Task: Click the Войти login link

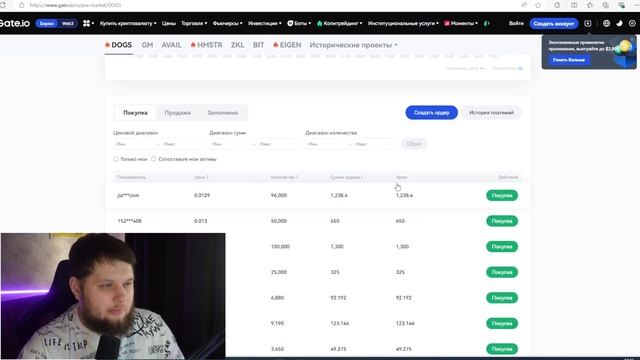Action: [516, 24]
